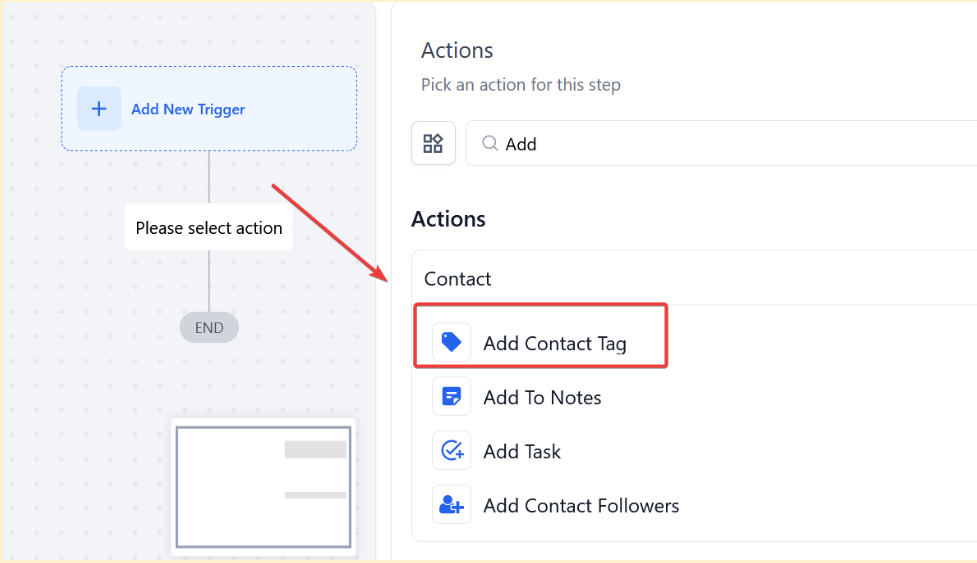This screenshot has width=977, height=563.
Task: Open the 'Please select action' step node
Action: coord(209,228)
